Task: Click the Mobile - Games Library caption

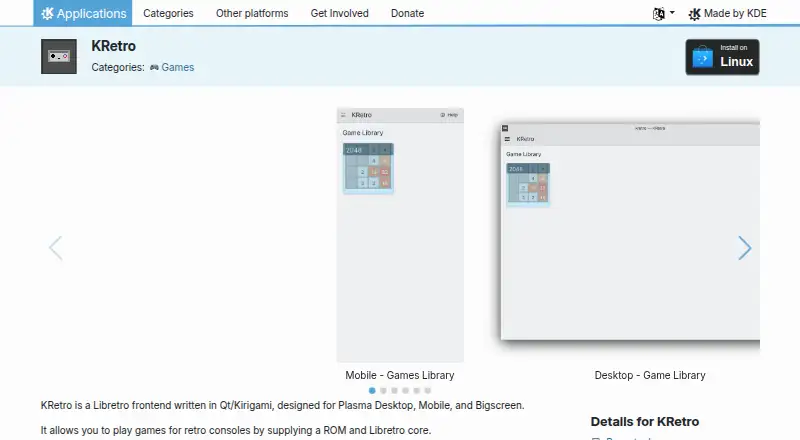Action: (399, 375)
